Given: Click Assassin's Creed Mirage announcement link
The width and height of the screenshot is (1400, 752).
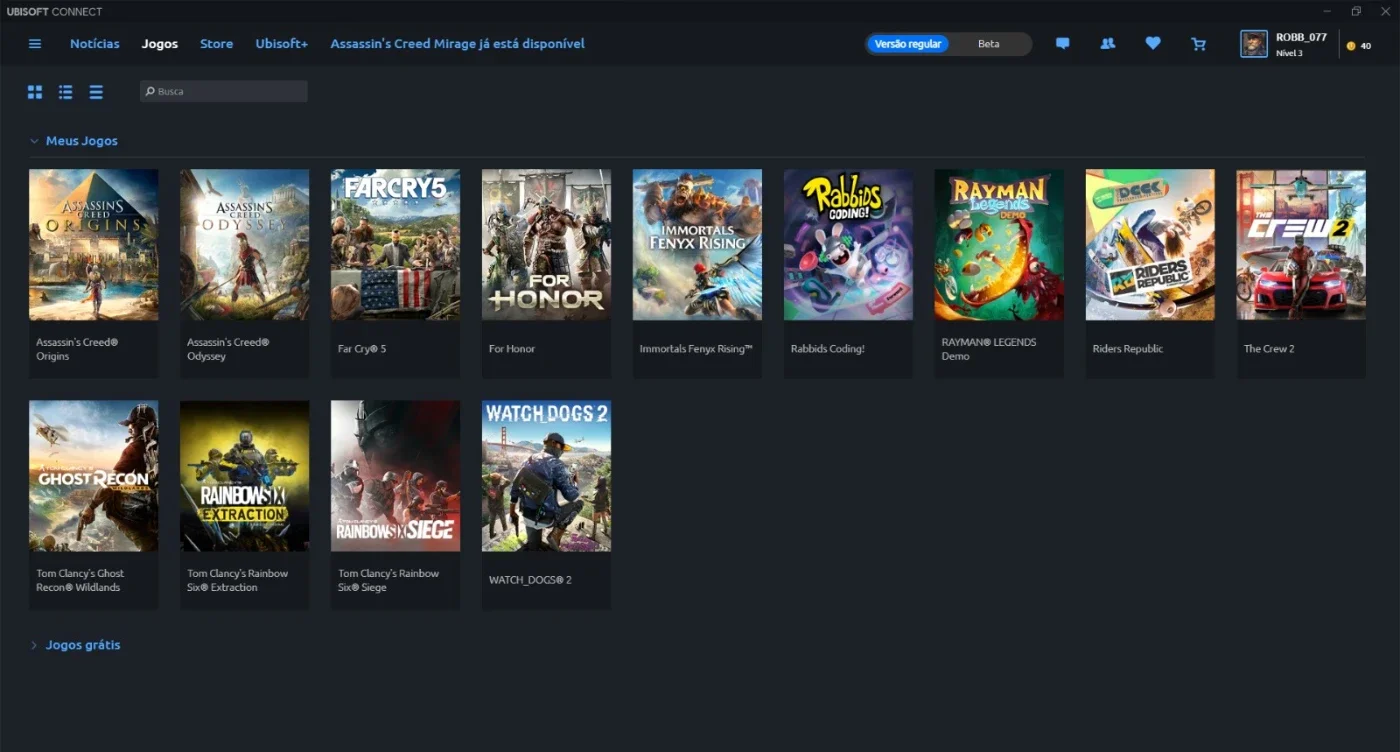Looking at the screenshot, I should point(458,44).
